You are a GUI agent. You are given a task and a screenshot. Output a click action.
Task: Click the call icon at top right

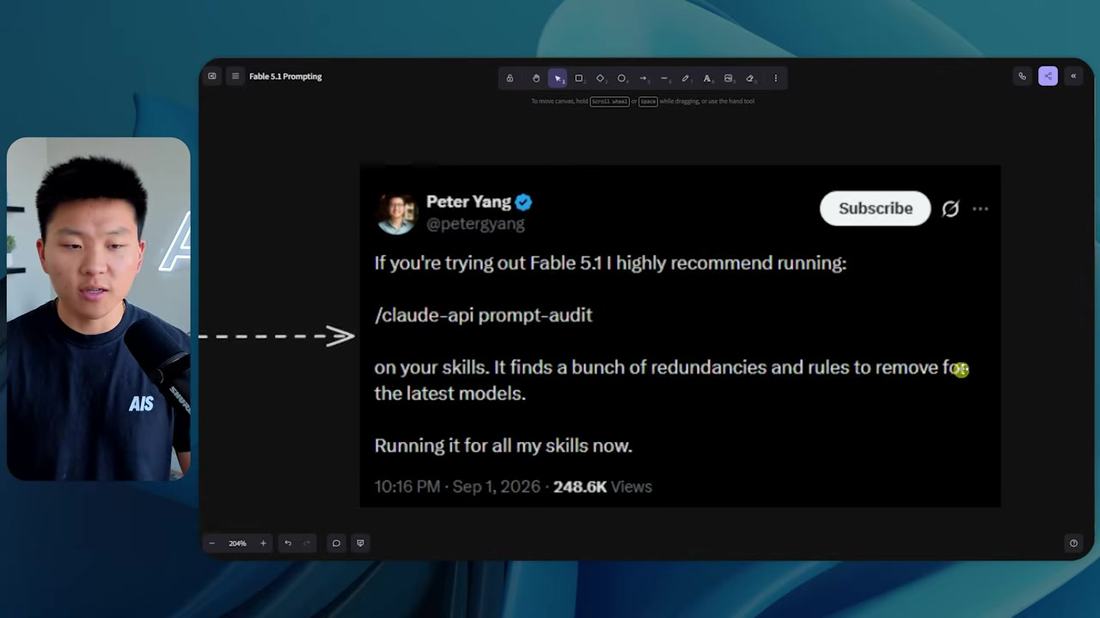(1022, 76)
